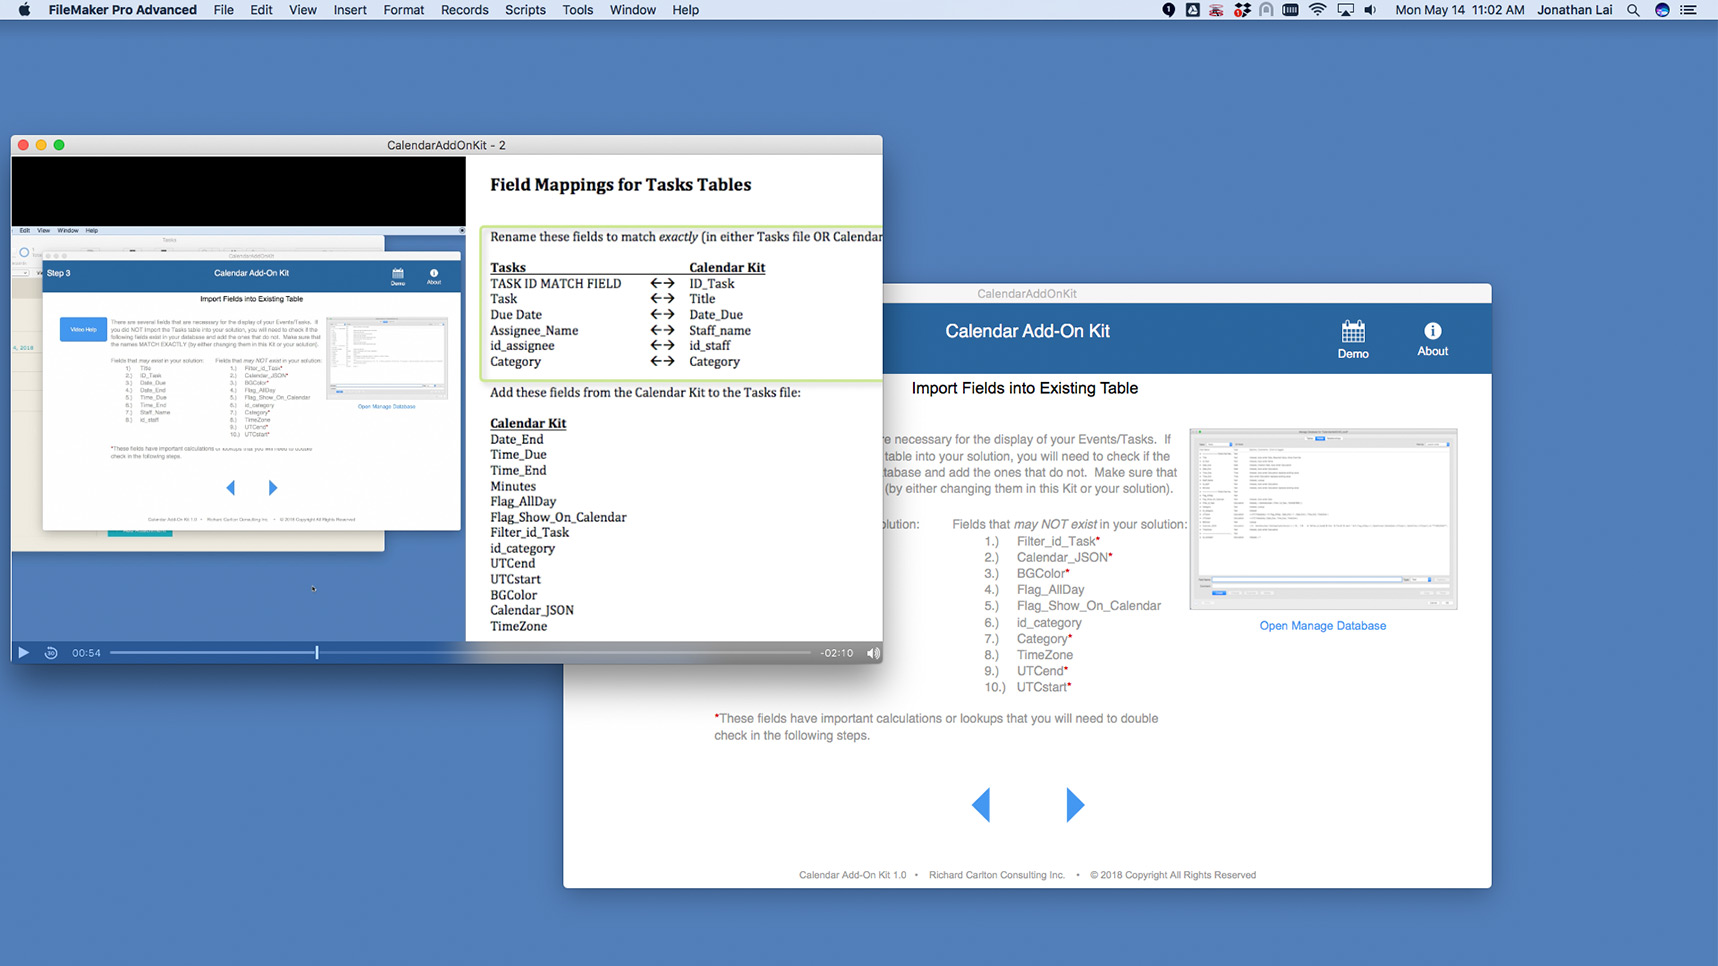Click the -02:10 remaining time label
The width and height of the screenshot is (1718, 966).
click(837, 653)
